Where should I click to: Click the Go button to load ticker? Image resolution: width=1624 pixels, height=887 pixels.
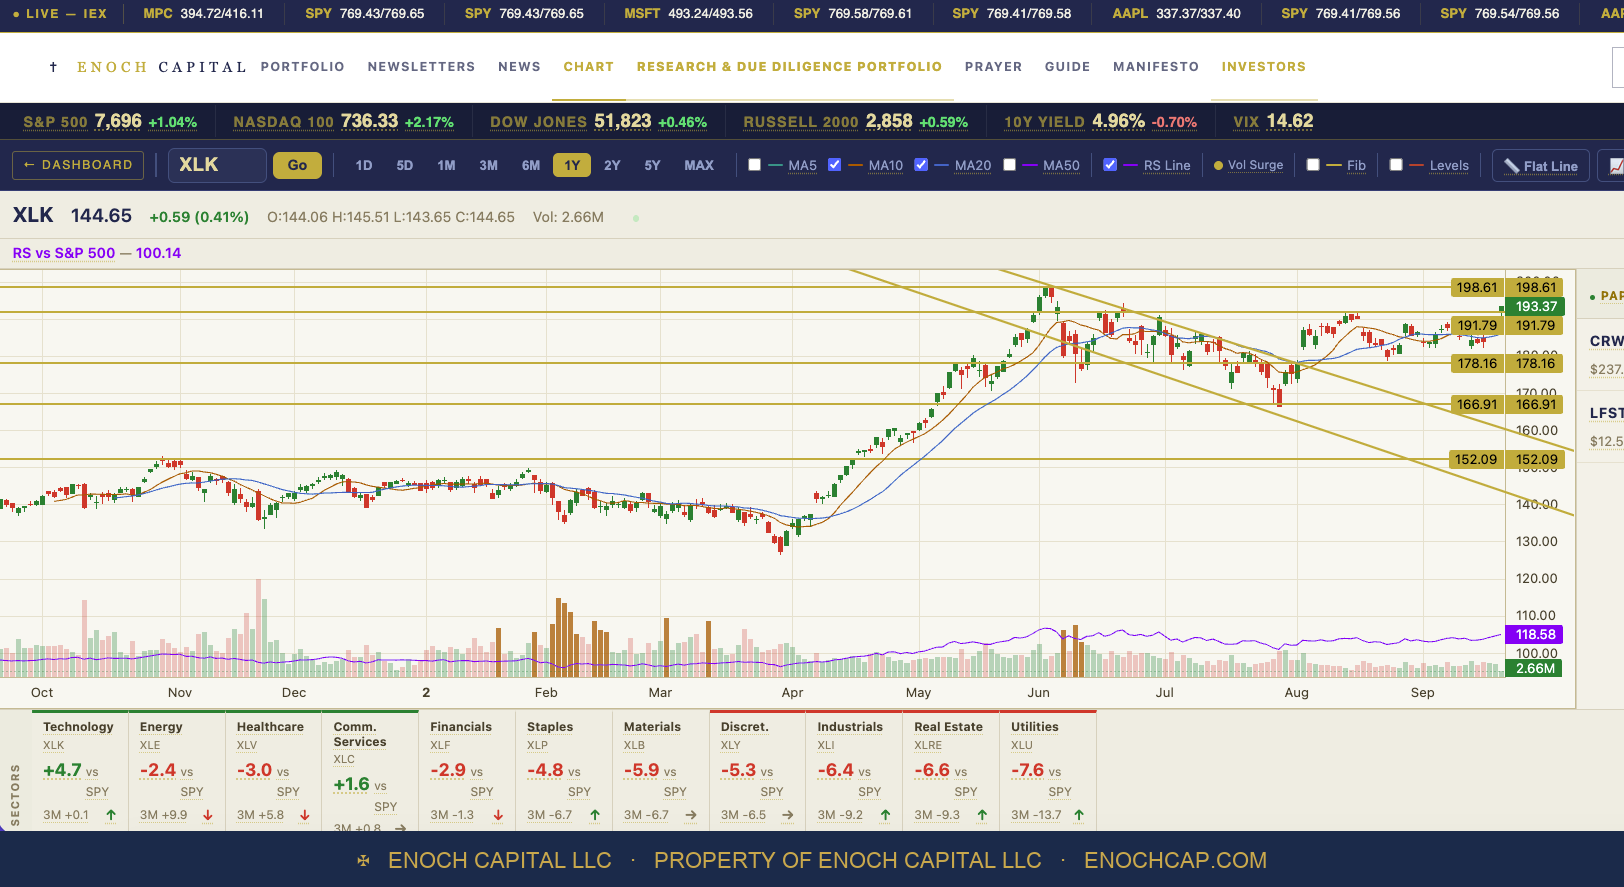pyautogui.click(x=297, y=165)
